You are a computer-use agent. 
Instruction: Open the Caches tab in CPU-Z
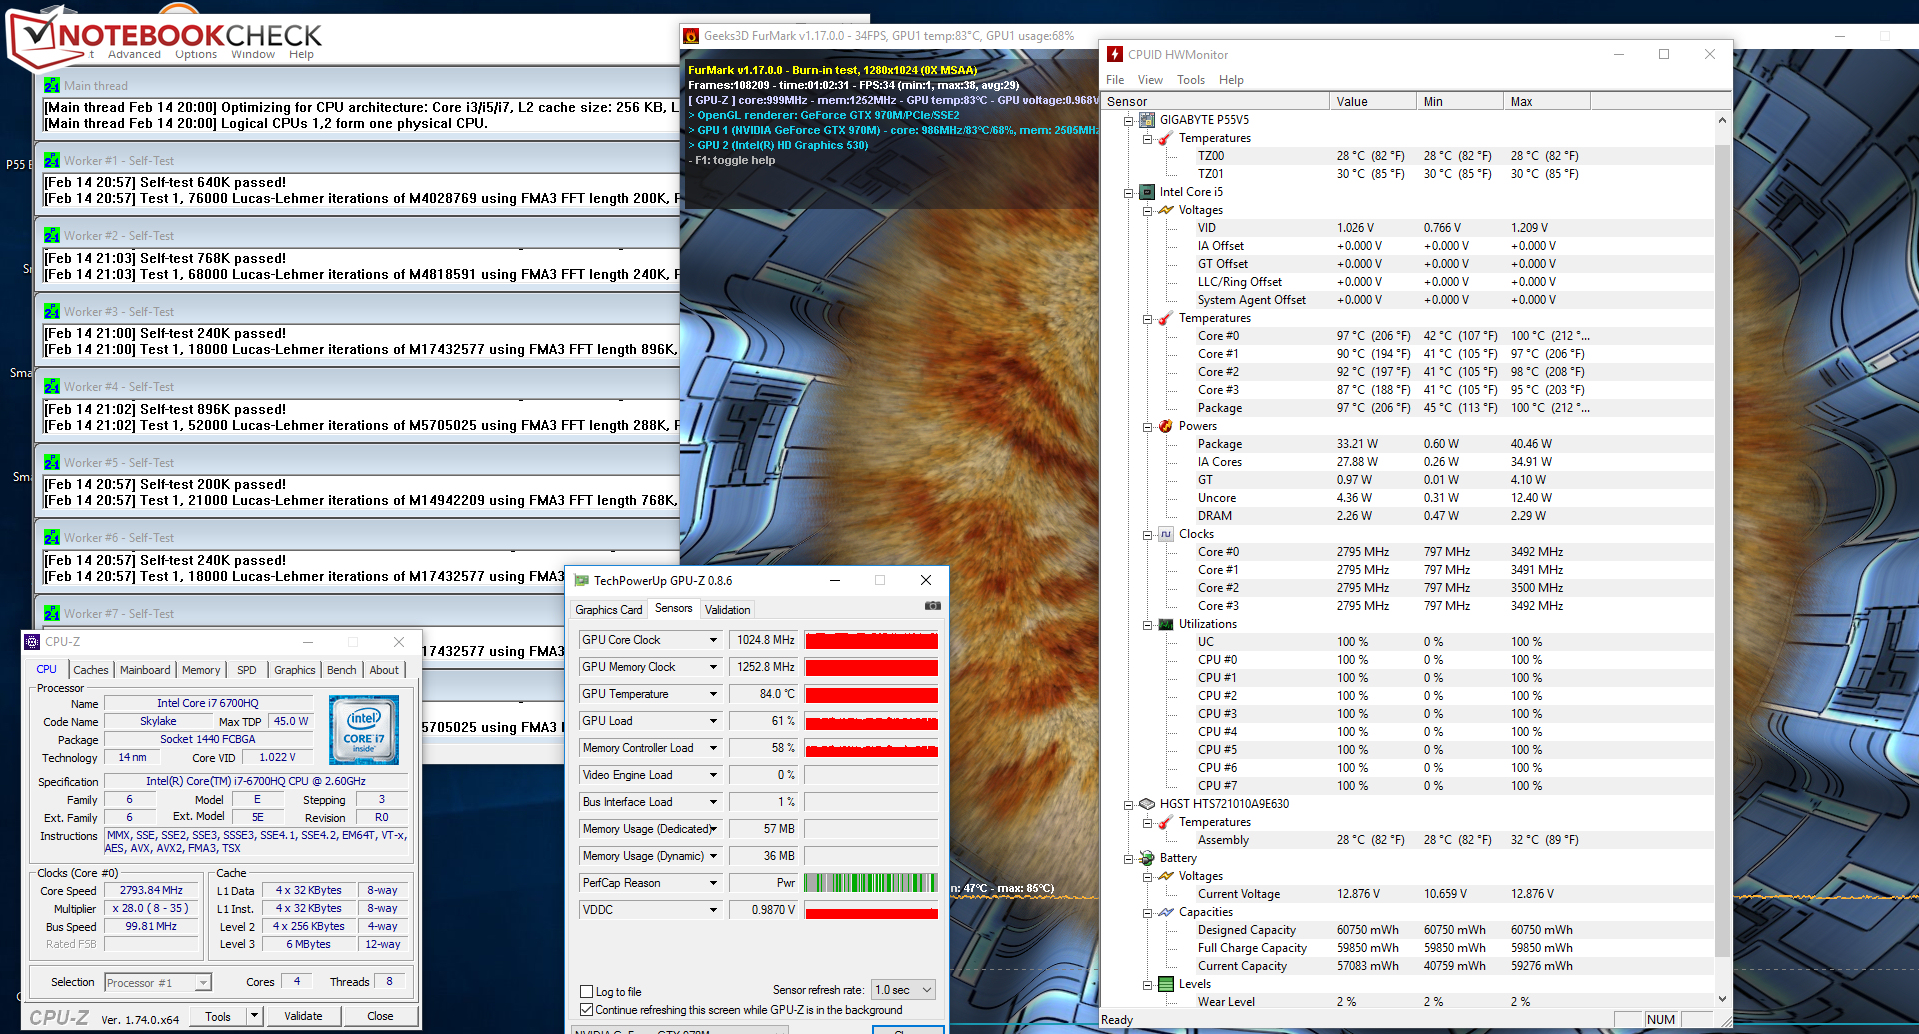point(91,670)
